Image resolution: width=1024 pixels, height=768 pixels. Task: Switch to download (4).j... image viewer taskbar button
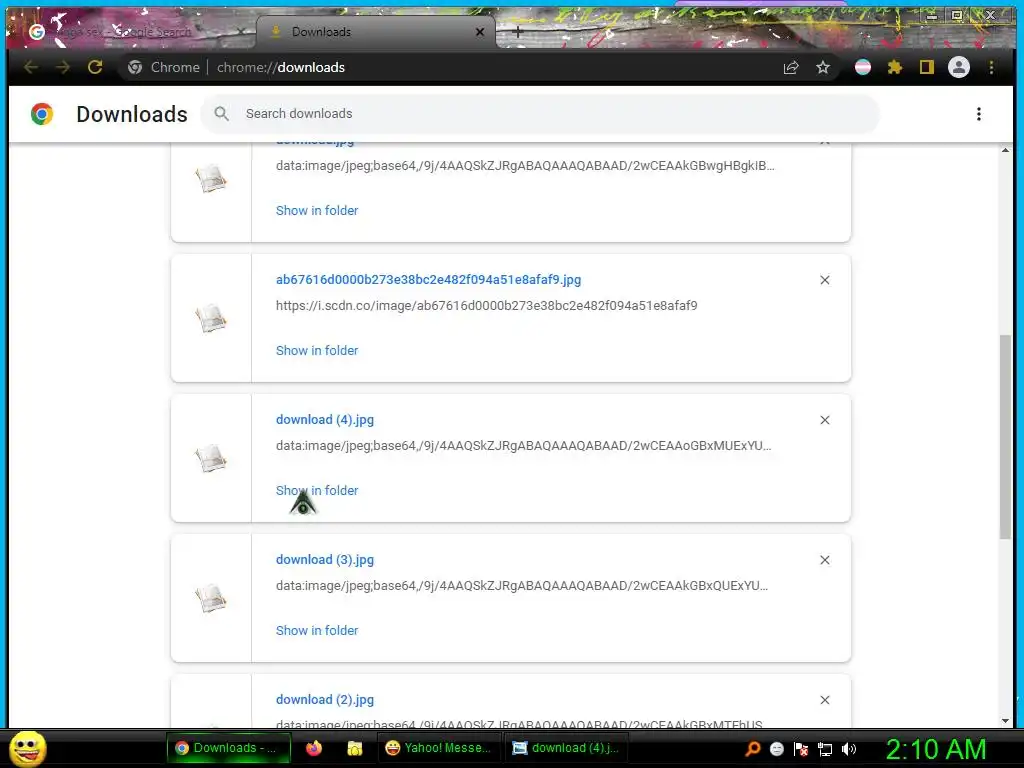[x=566, y=748]
